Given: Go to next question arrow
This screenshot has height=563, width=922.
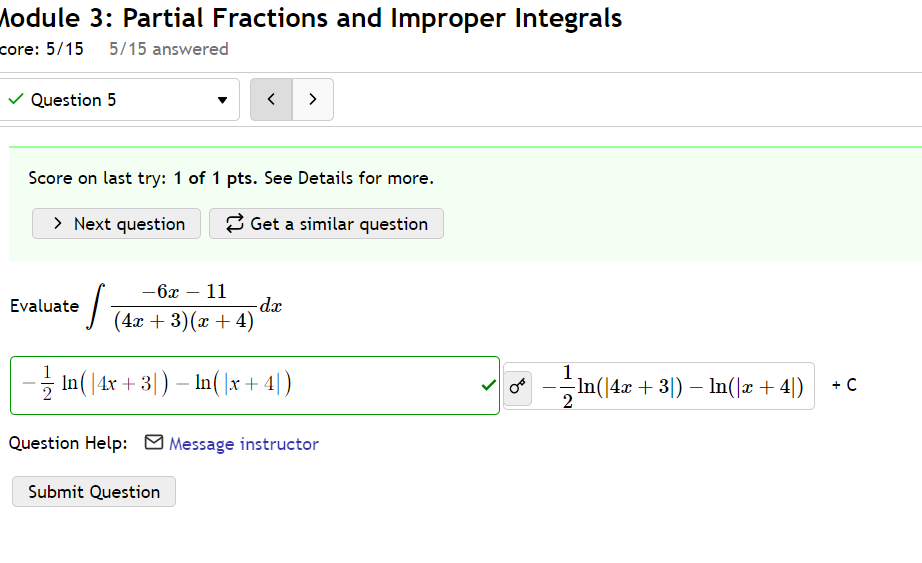Looking at the screenshot, I should click(x=313, y=99).
